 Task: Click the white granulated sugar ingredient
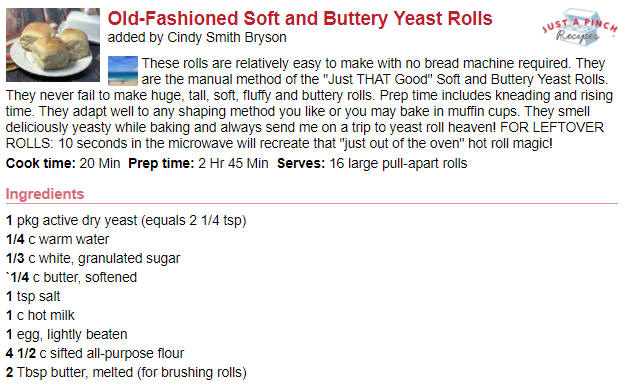click(93, 258)
